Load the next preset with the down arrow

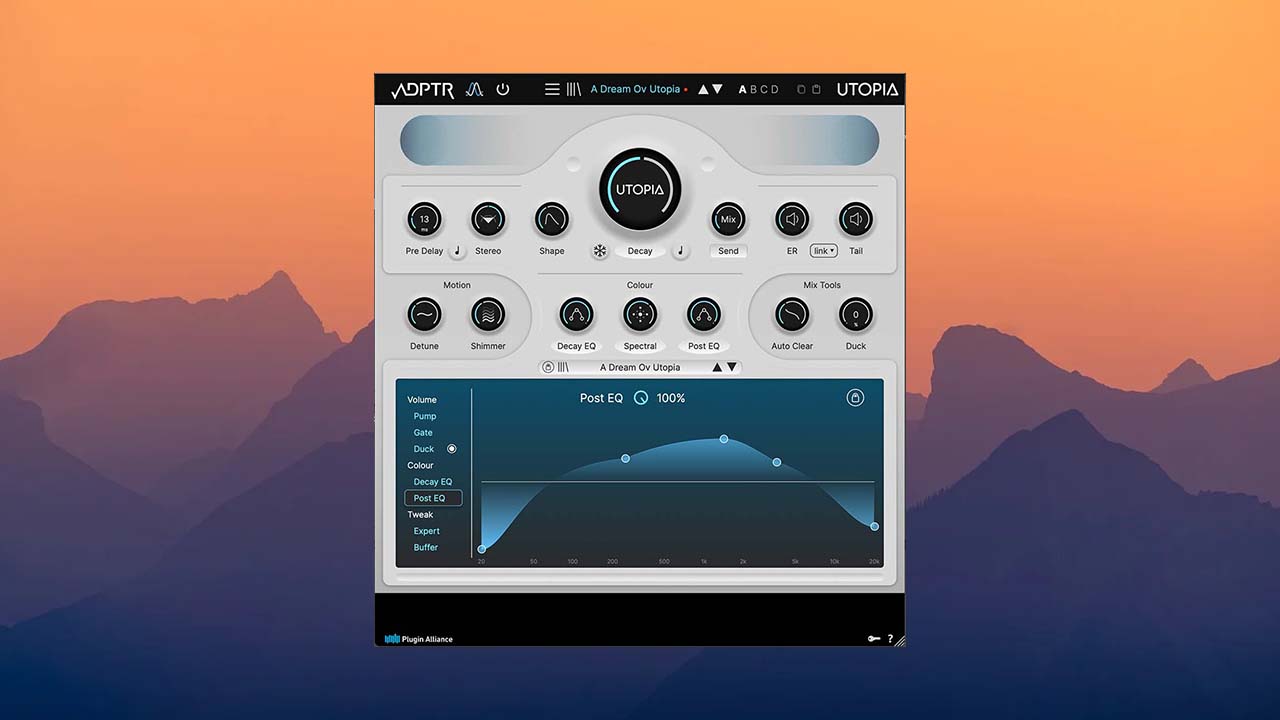tap(717, 89)
